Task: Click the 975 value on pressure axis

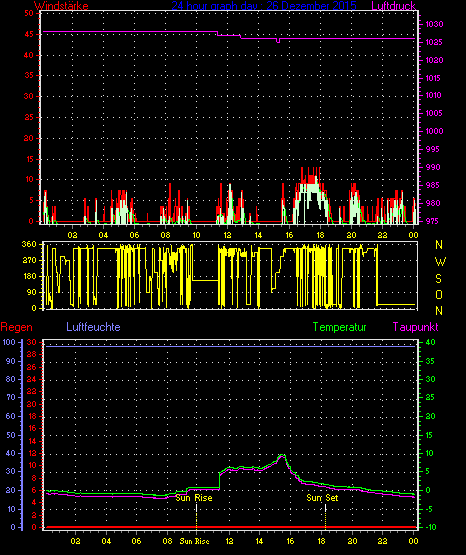Action: pyautogui.click(x=432, y=221)
